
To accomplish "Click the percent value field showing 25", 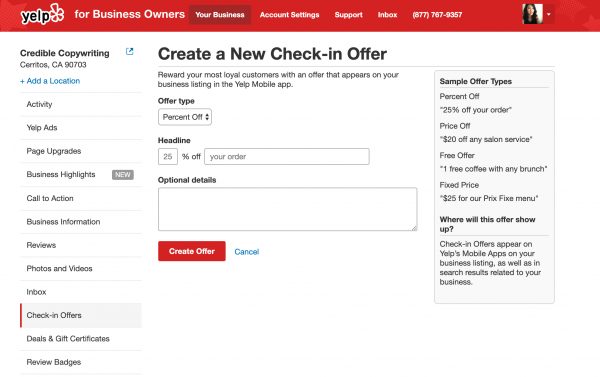I will pos(168,157).
